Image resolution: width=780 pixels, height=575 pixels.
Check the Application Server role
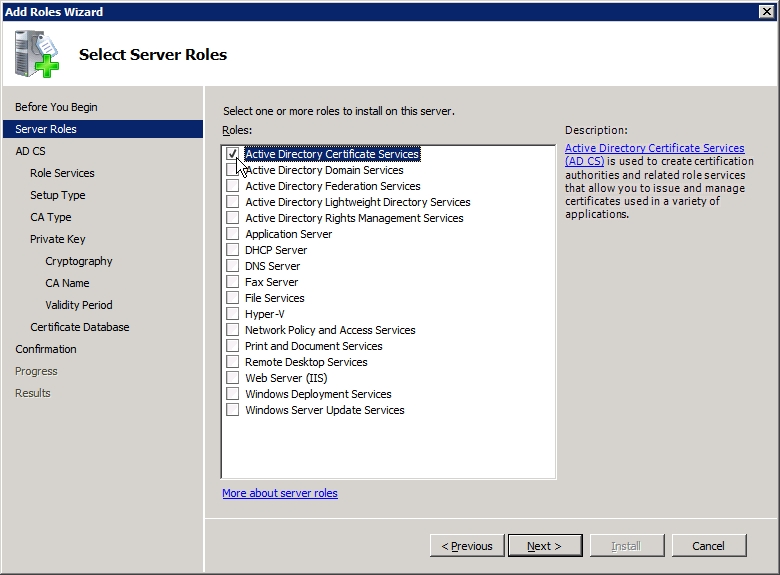point(232,234)
